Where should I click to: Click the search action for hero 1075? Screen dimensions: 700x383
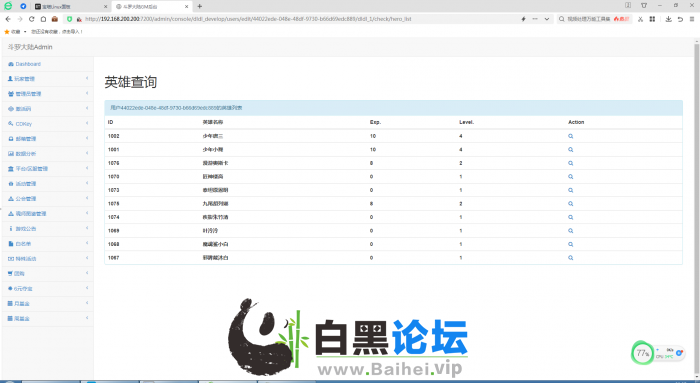(571, 204)
